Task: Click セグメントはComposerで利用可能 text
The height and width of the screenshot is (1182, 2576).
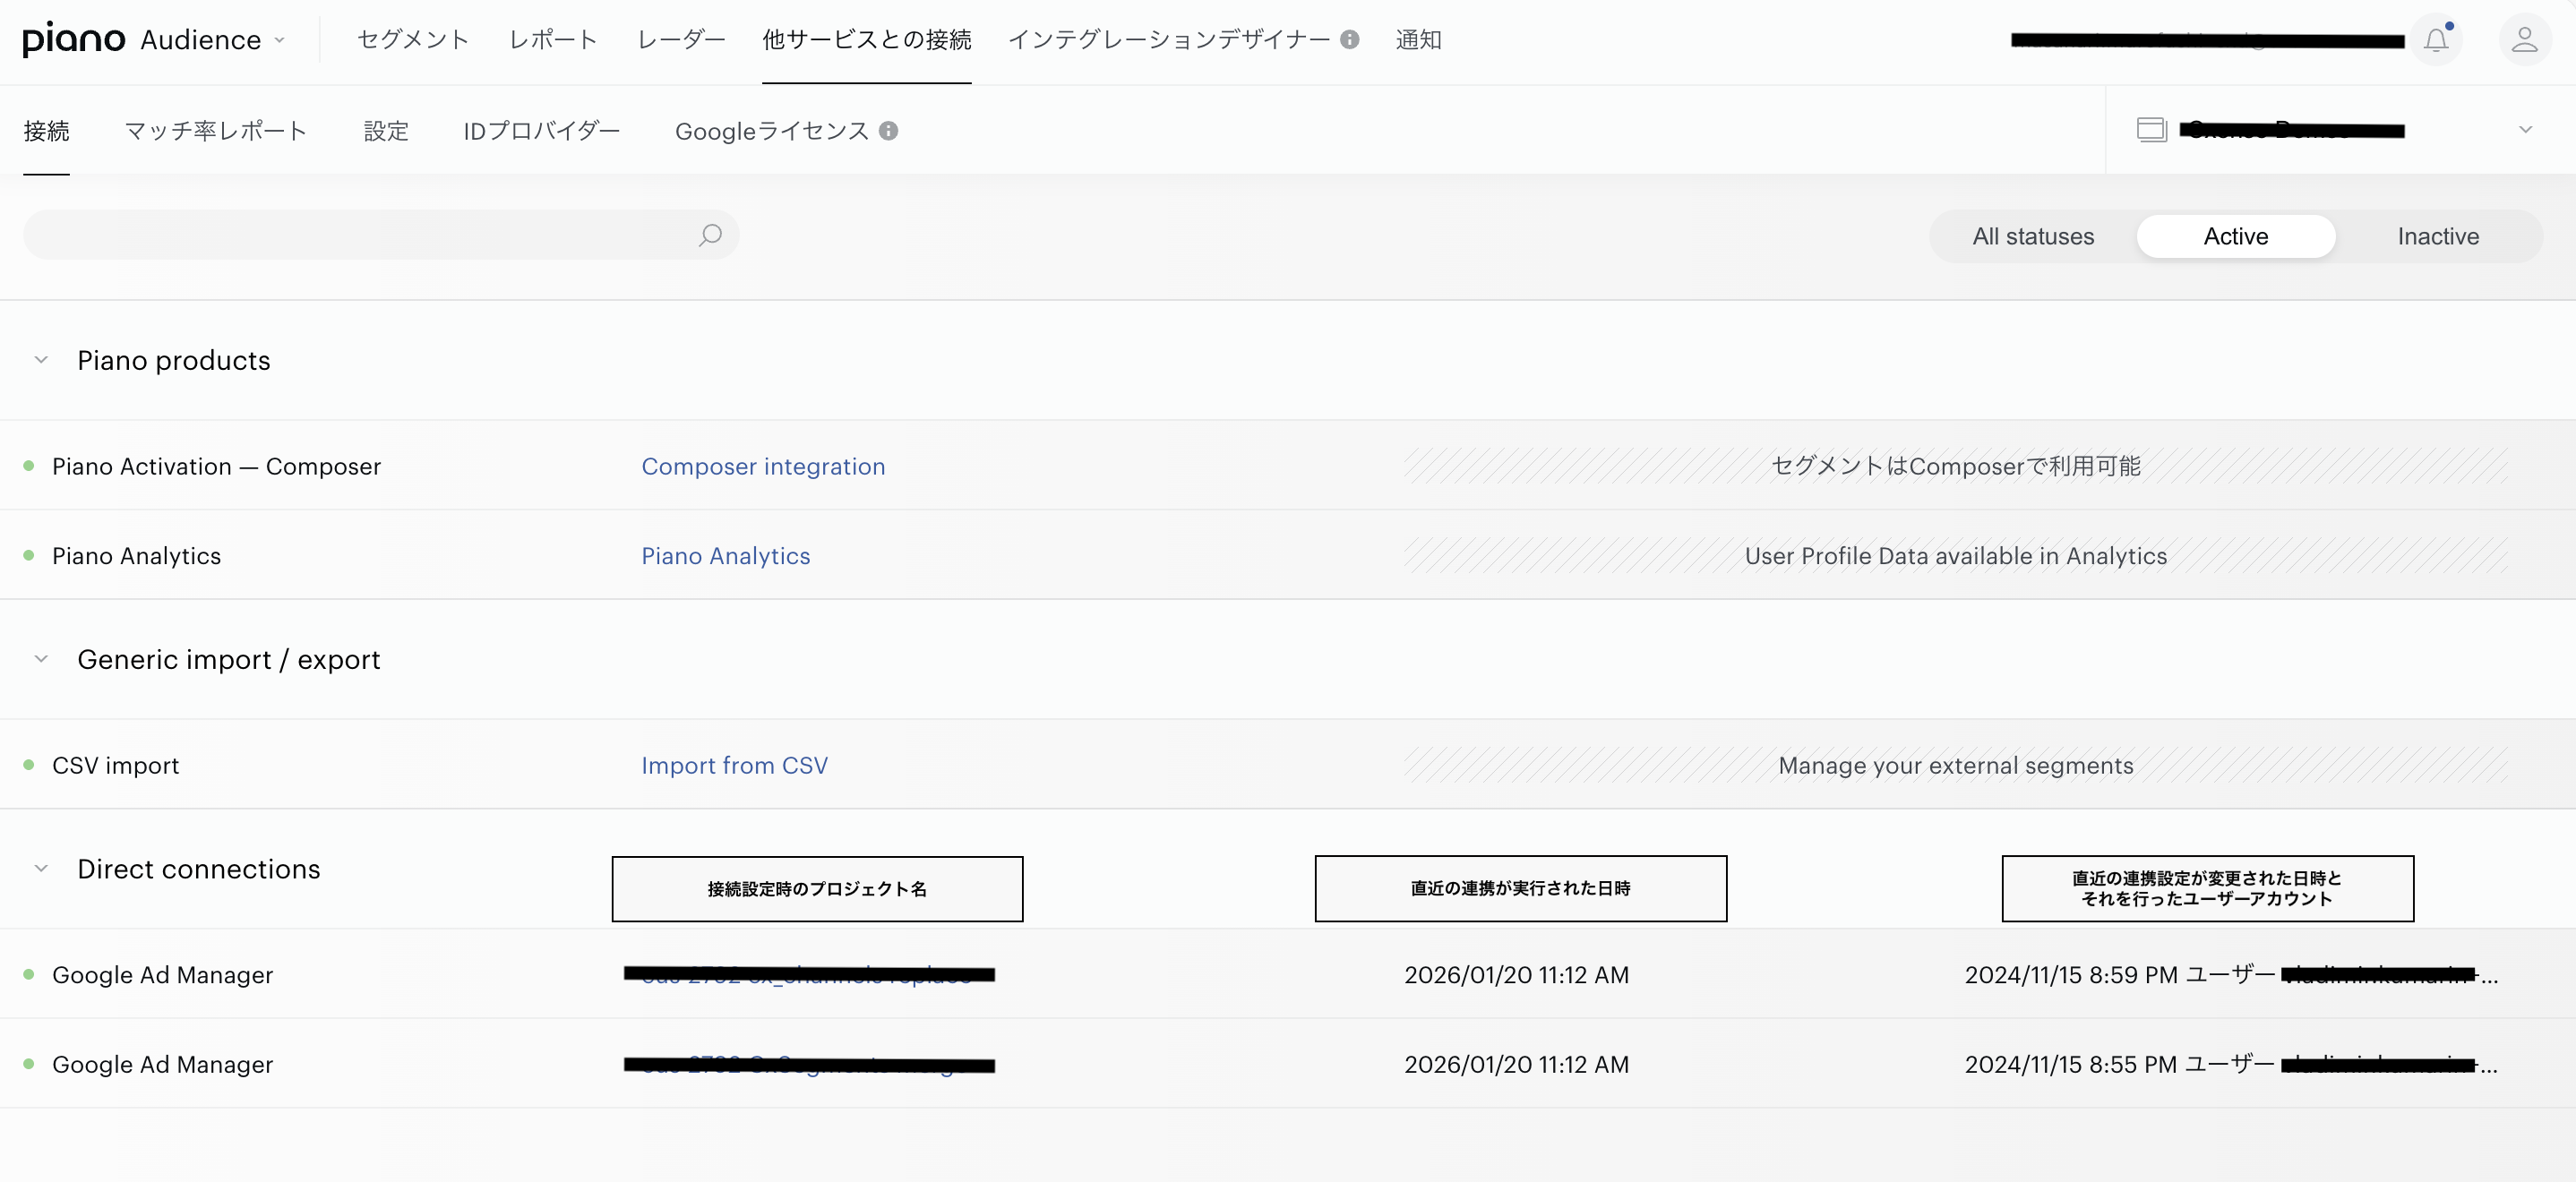Action: (x=1955, y=466)
